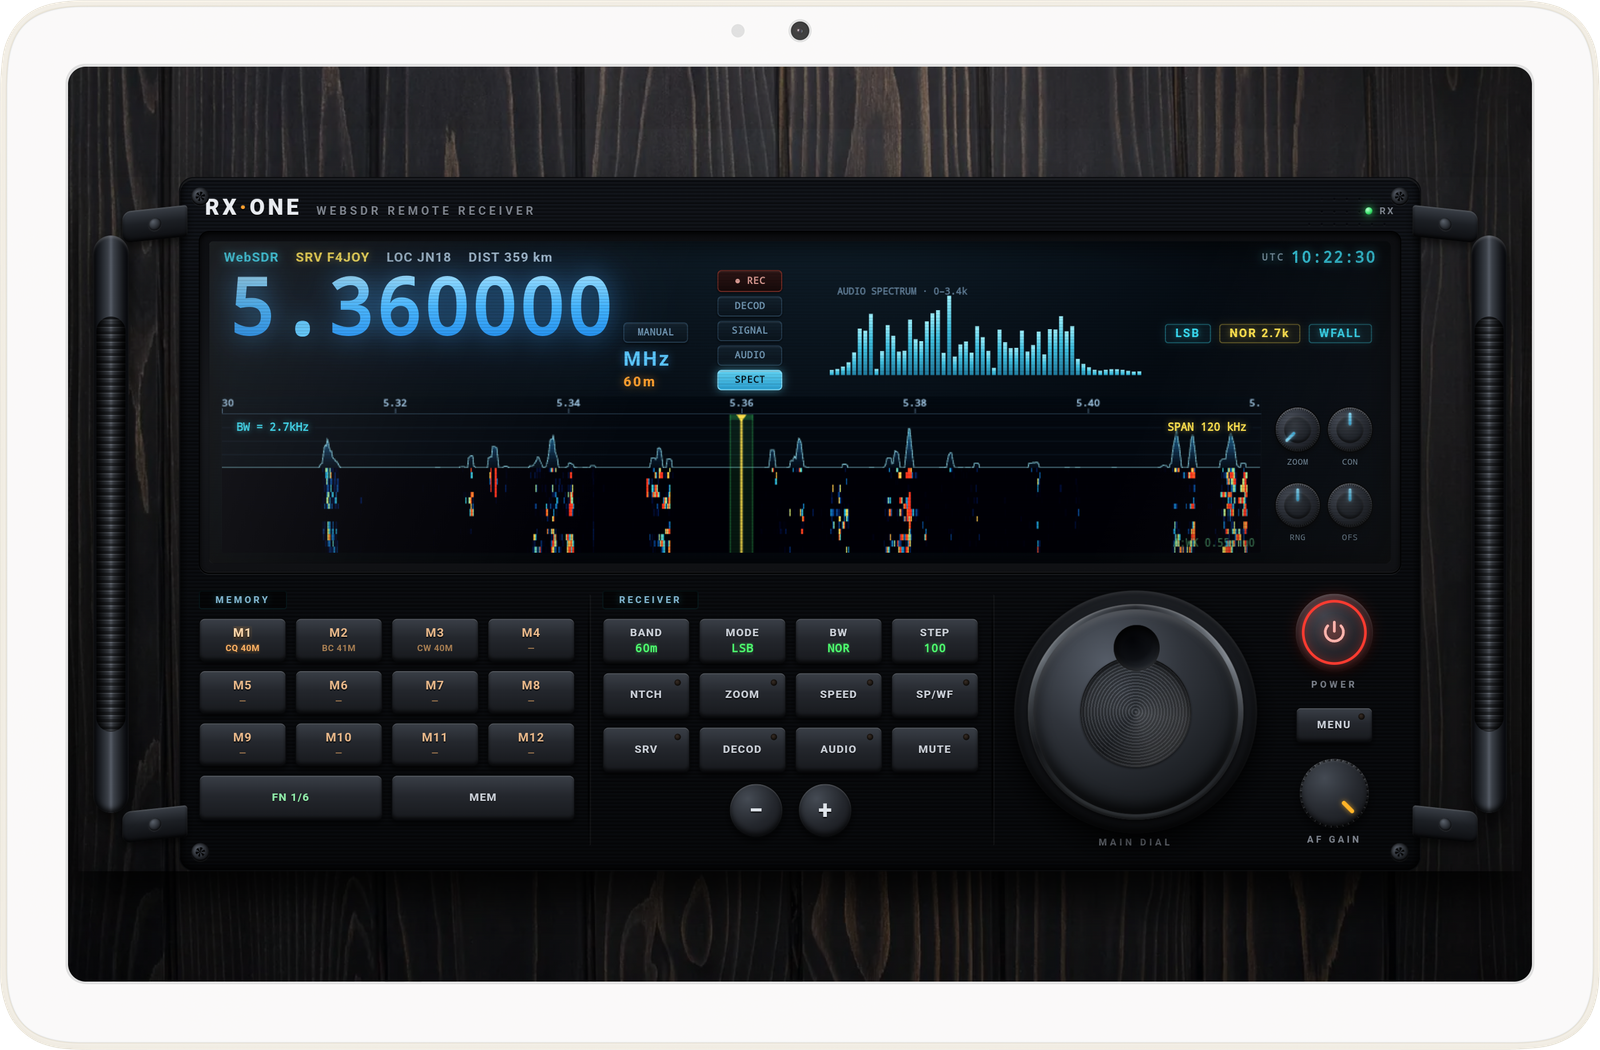This screenshot has height=1050, width=1600.
Task: Click the RNG range knob
Action: 1297,505
